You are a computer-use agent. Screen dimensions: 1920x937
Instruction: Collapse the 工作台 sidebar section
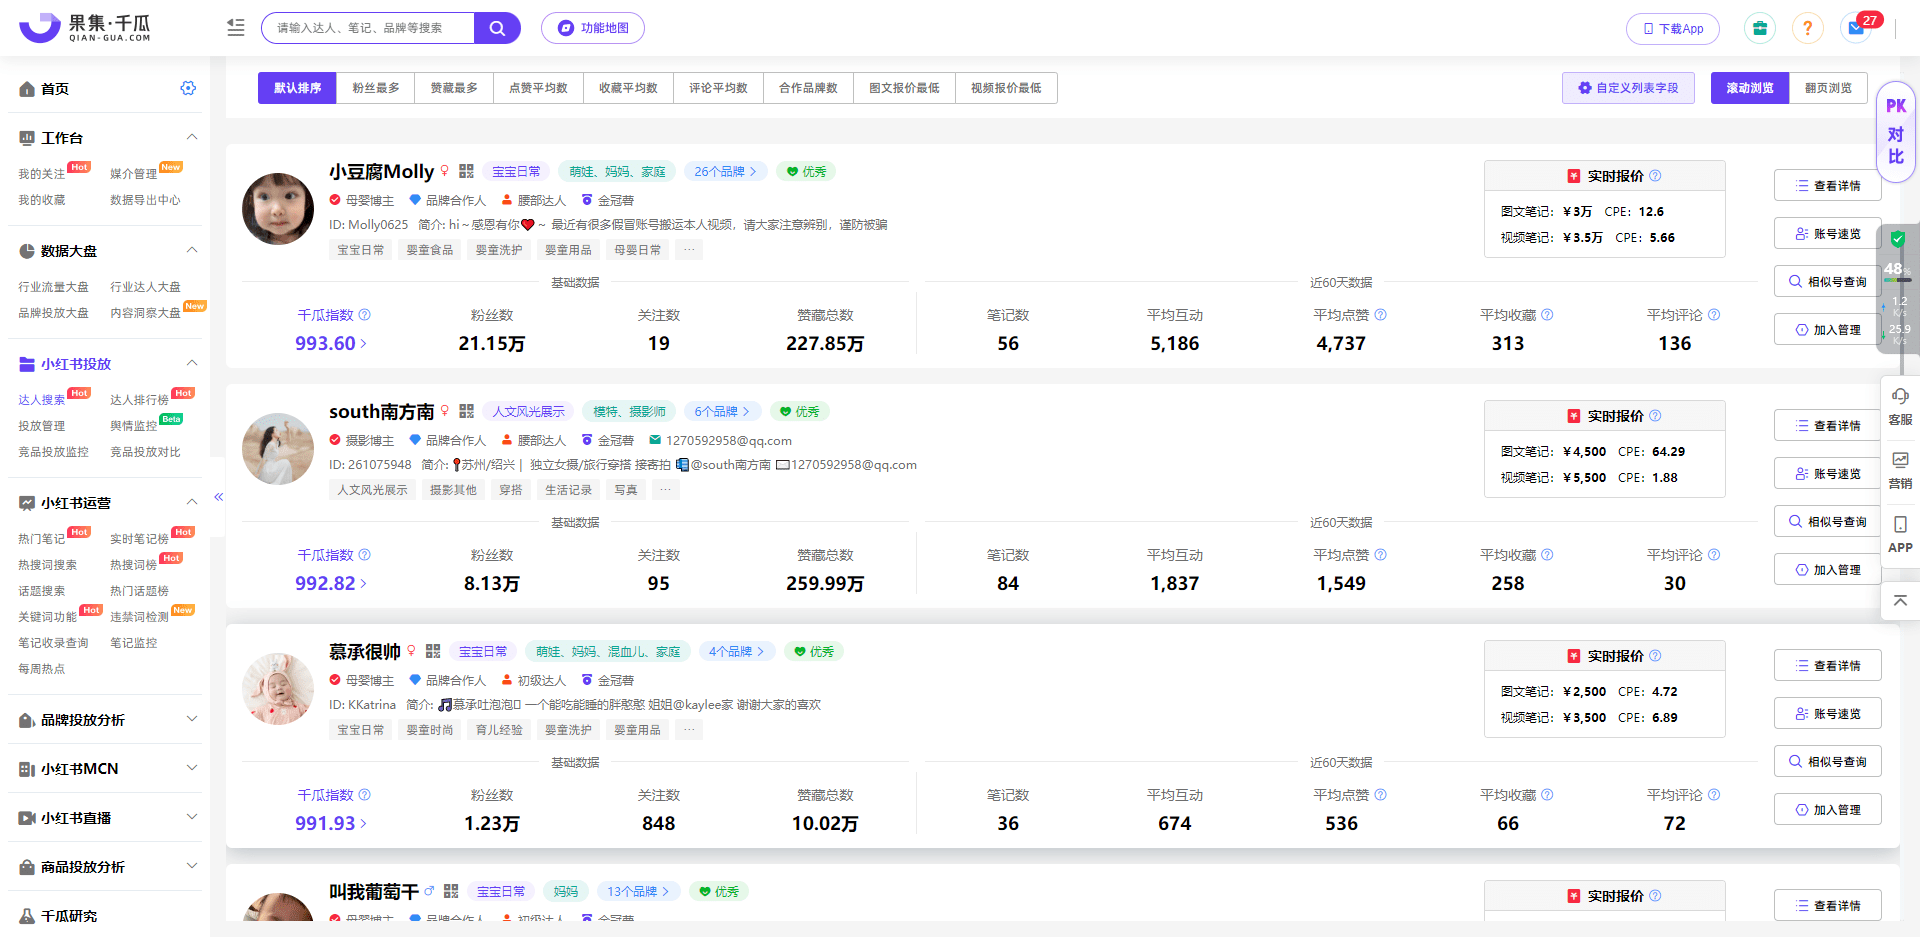pyautogui.click(x=192, y=137)
